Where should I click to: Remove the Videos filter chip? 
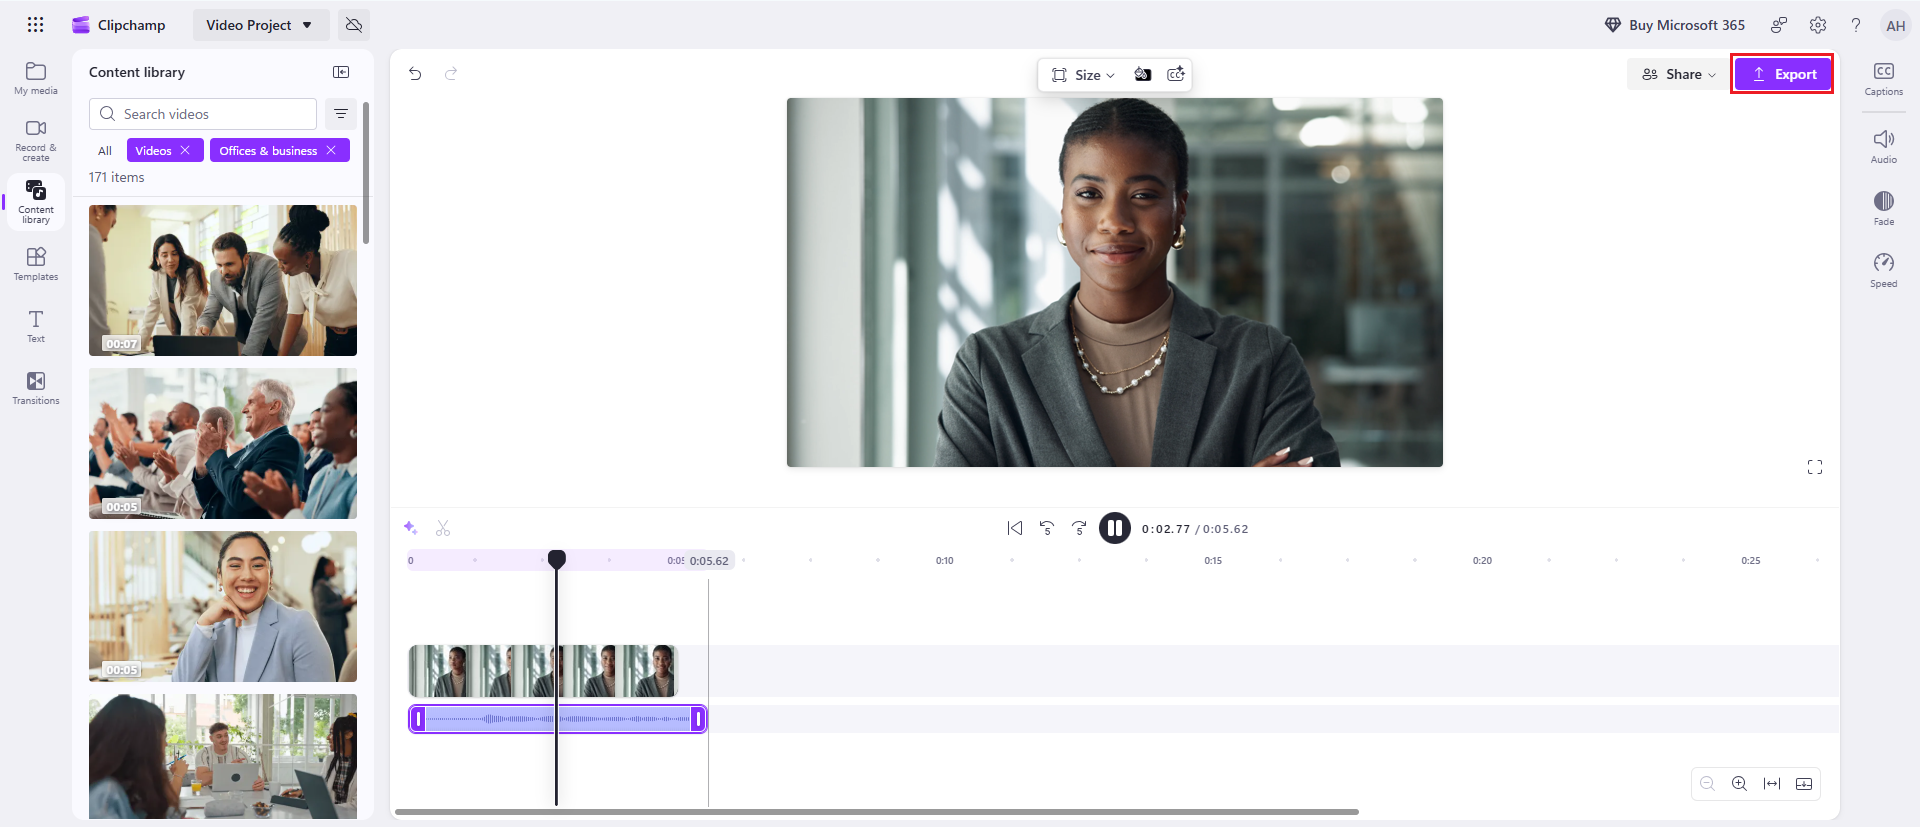tap(185, 150)
